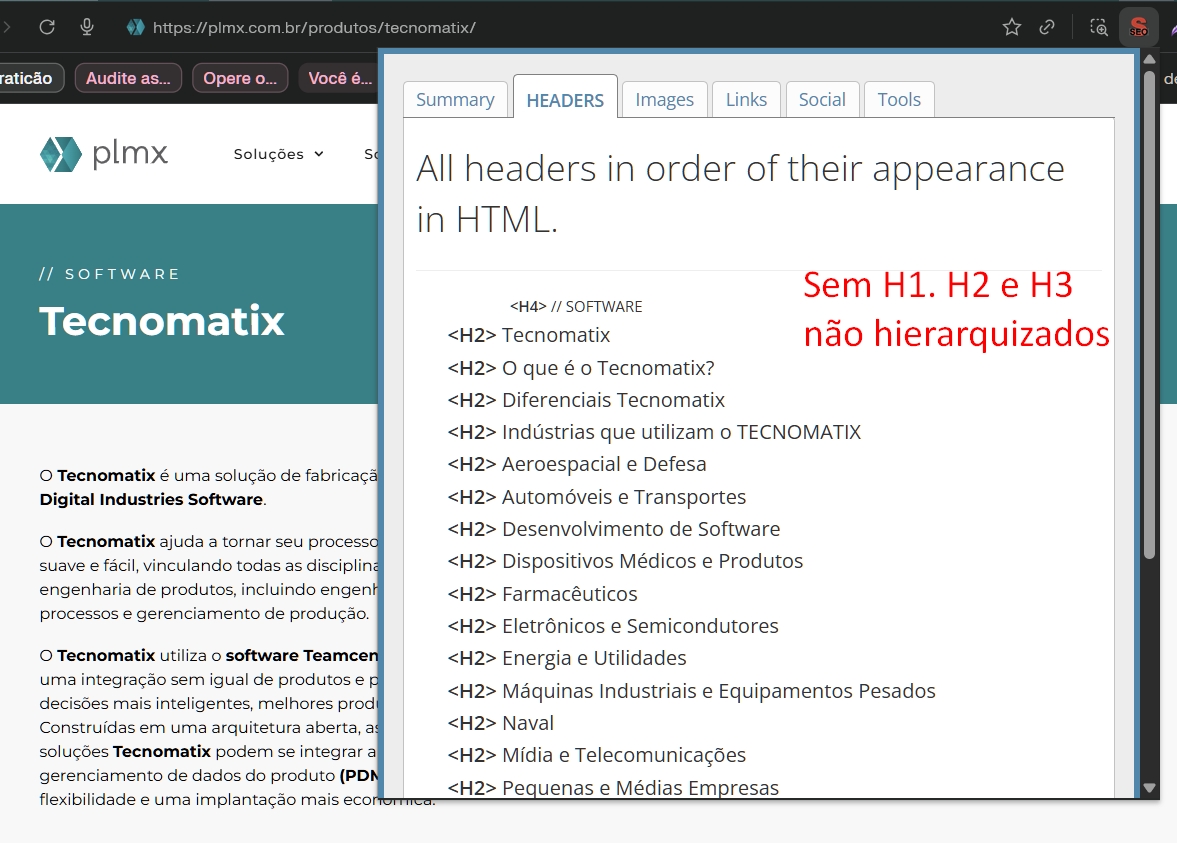Click 'Diferenciais Tecnomatix' header entry

(586, 400)
